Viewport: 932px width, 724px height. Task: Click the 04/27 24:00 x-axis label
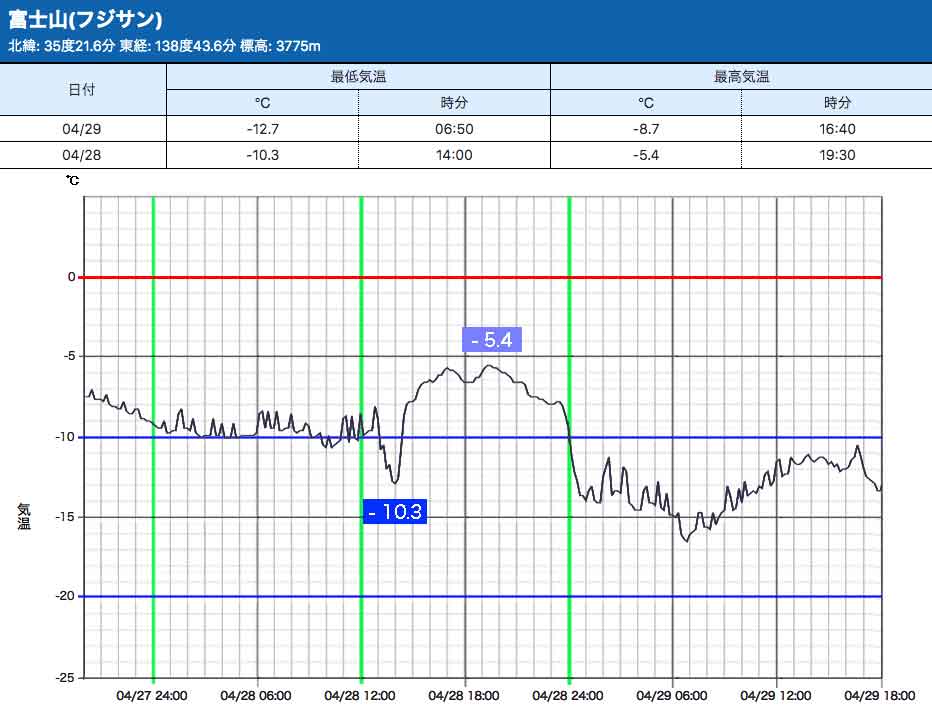coord(152,696)
